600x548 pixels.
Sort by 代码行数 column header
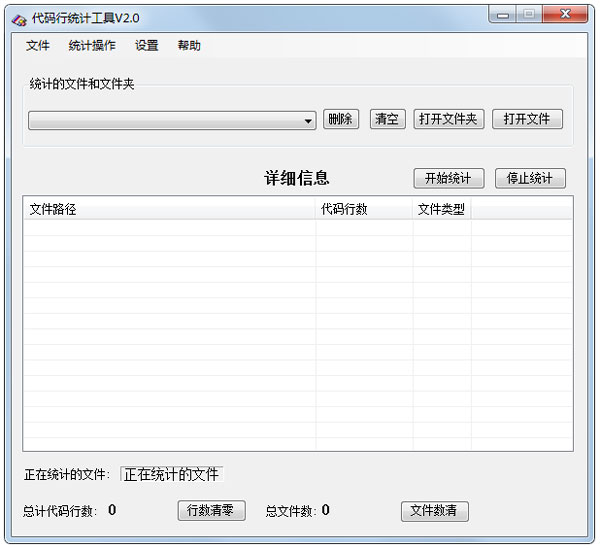click(x=364, y=210)
